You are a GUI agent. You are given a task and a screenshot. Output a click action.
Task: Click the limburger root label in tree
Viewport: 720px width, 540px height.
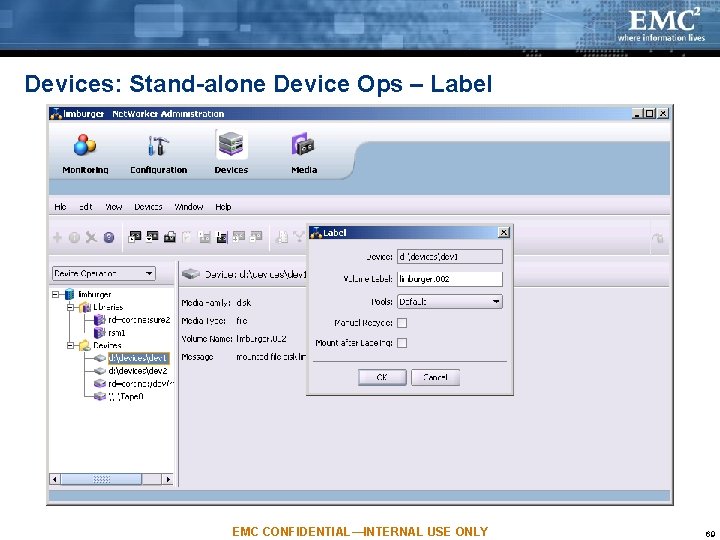pos(95,294)
